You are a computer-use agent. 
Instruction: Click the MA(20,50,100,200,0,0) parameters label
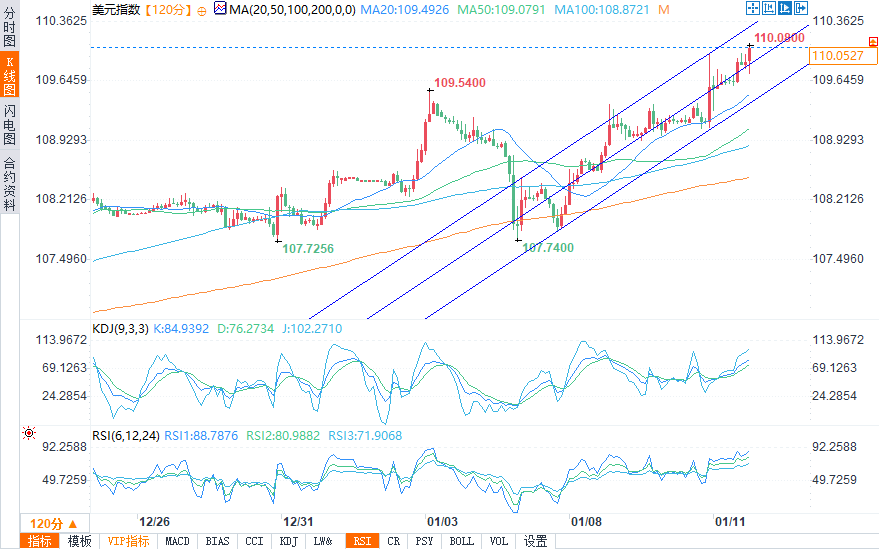coord(292,10)
